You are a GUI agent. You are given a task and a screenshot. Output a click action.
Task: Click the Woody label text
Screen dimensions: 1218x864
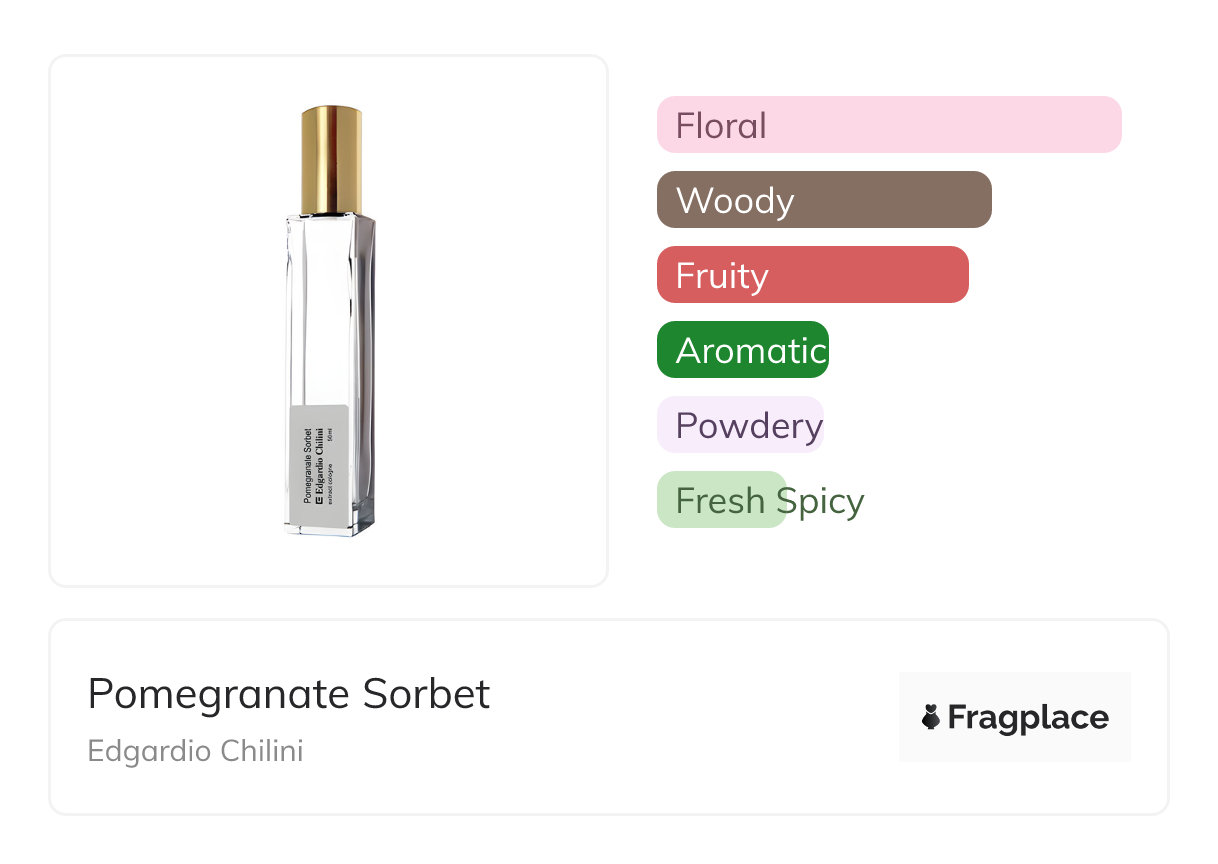735,201
